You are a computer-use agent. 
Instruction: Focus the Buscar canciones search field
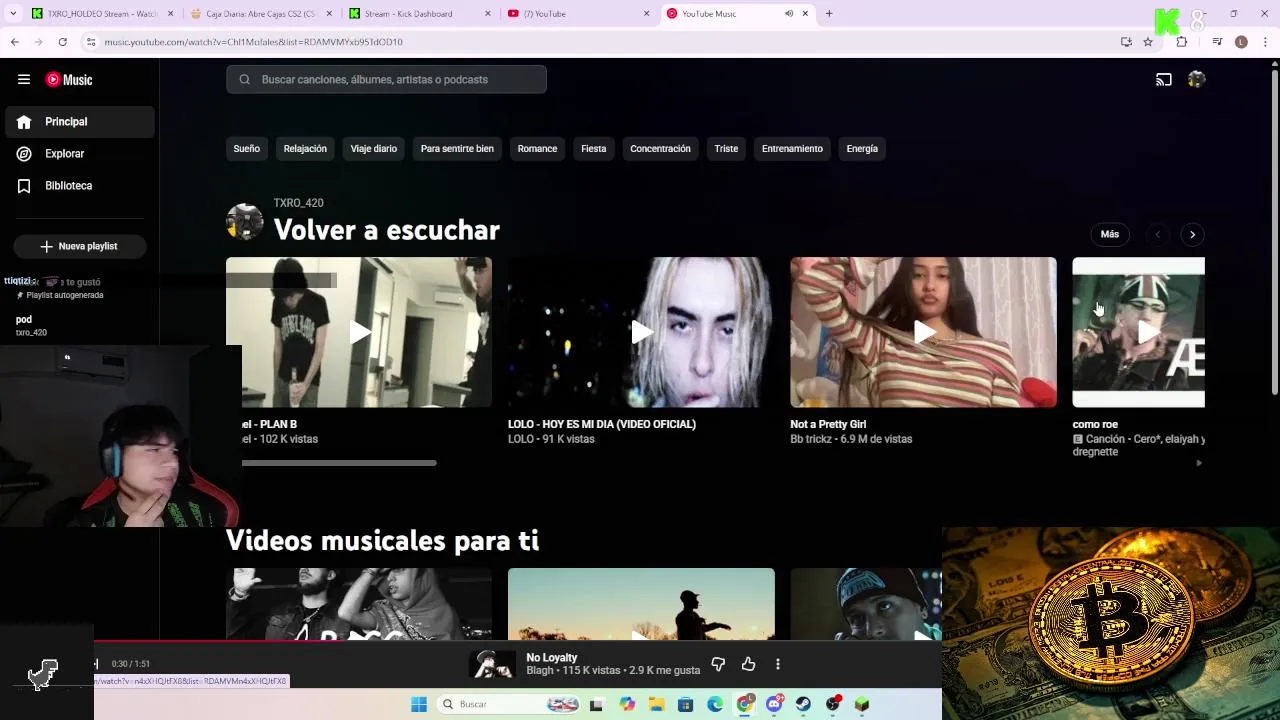pos(386,79)
